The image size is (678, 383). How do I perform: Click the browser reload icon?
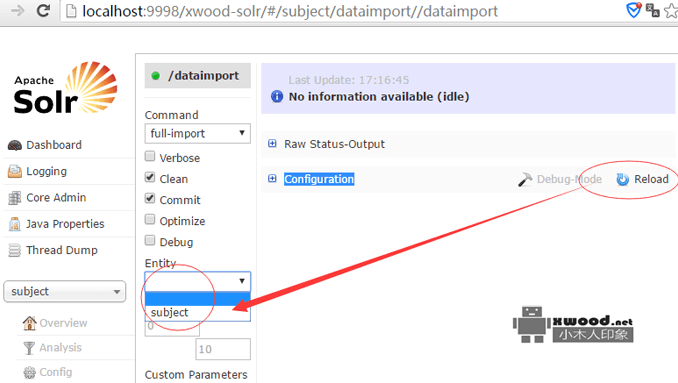point(43,10)
